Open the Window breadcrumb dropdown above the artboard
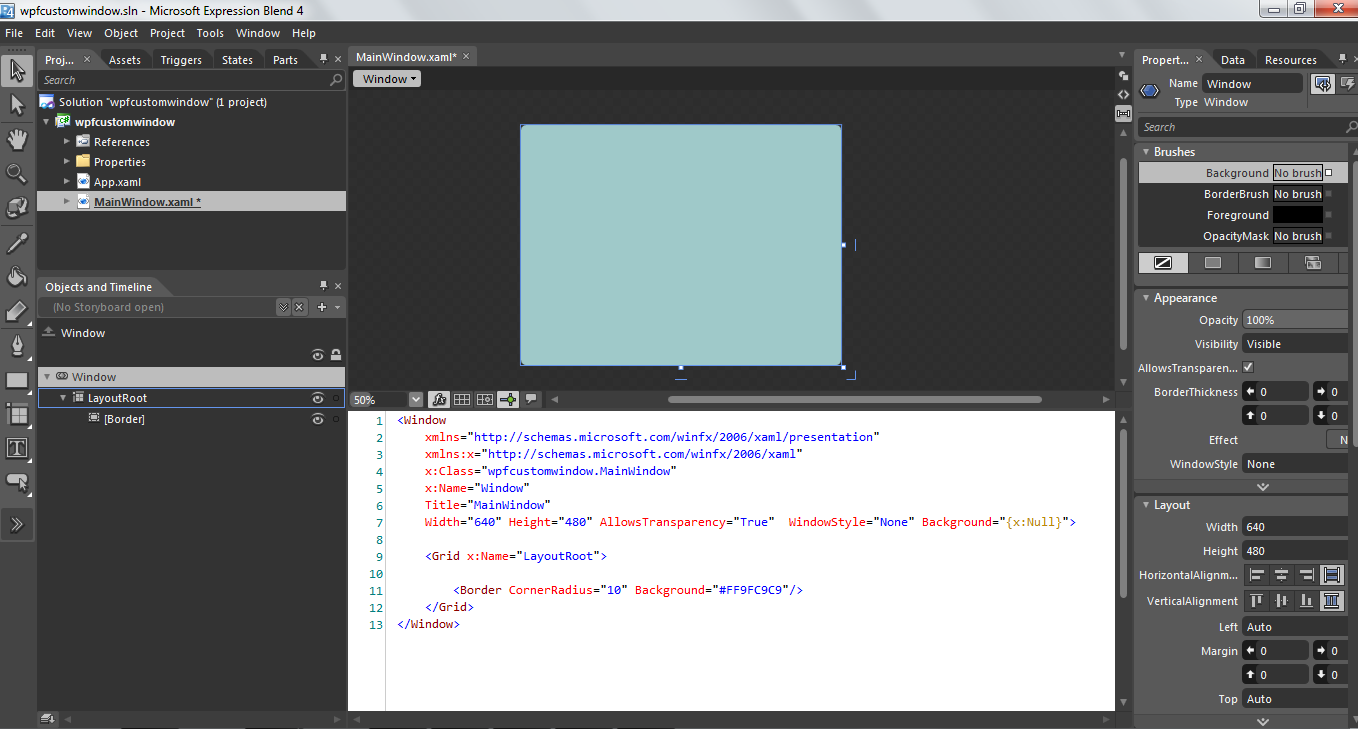 (x=386, y=78)
